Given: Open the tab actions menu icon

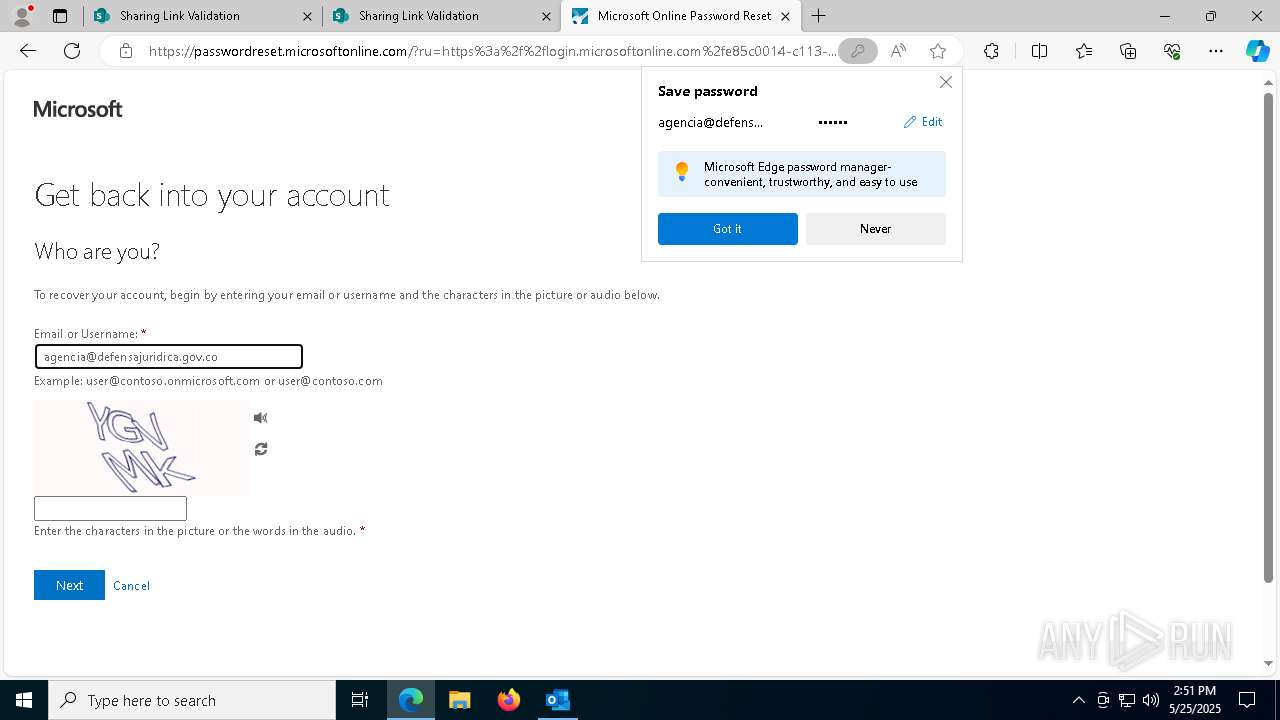Looking at the screenshot, I should pyautogui.click(x=60, y=16).
